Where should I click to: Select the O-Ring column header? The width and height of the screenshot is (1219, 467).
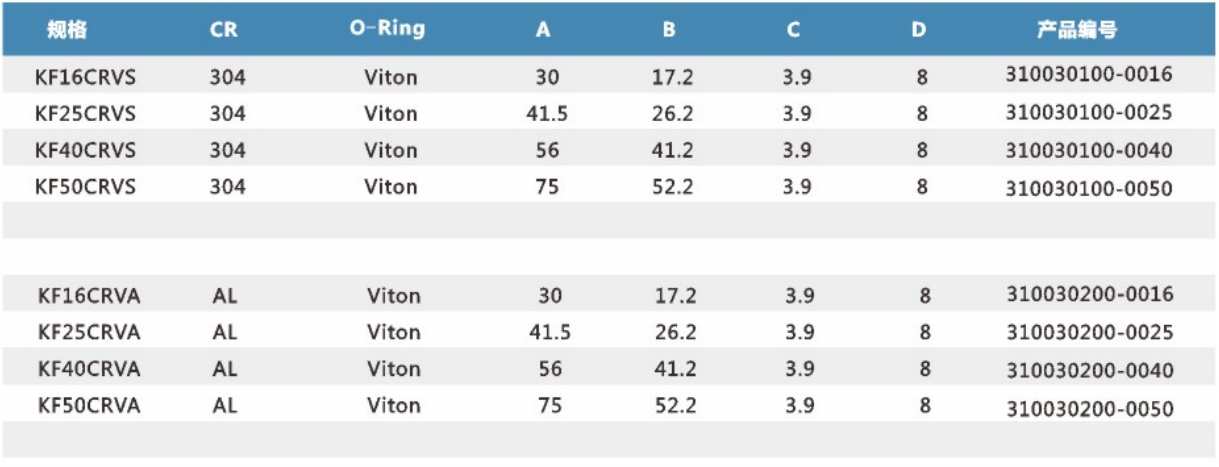click(387, 28)
